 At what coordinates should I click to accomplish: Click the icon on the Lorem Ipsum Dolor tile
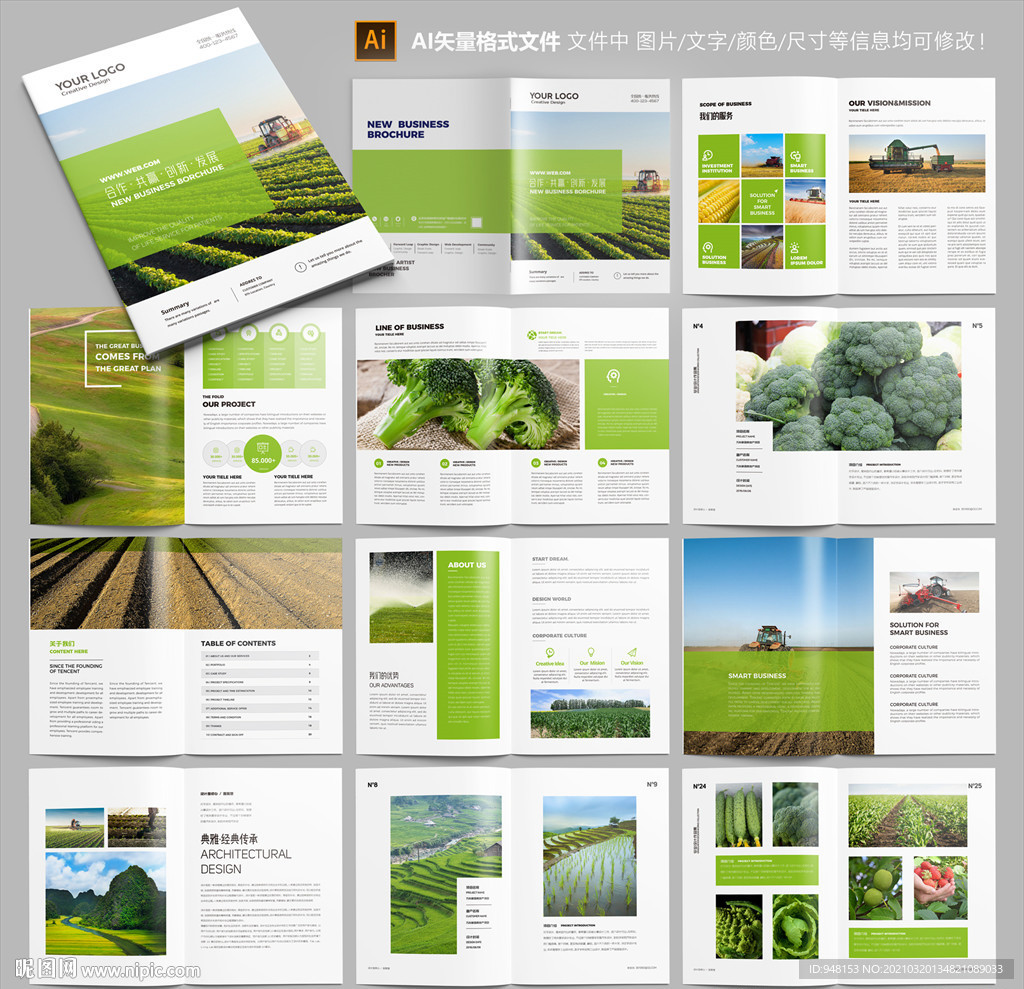click(x=795, y=248)
